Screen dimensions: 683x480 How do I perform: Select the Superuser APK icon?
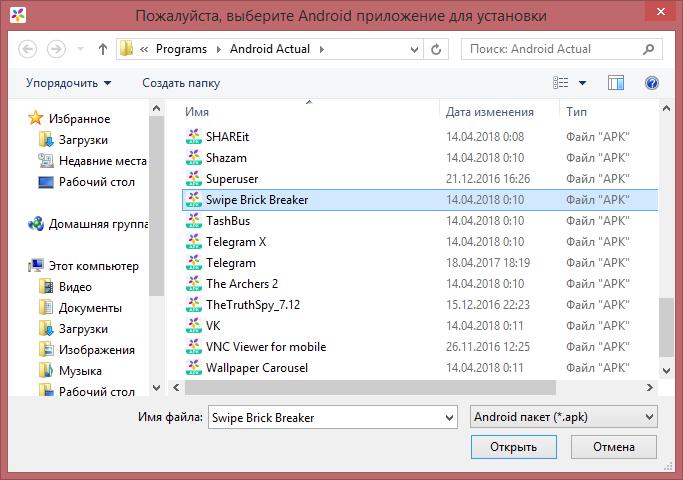tap(194, 178)
